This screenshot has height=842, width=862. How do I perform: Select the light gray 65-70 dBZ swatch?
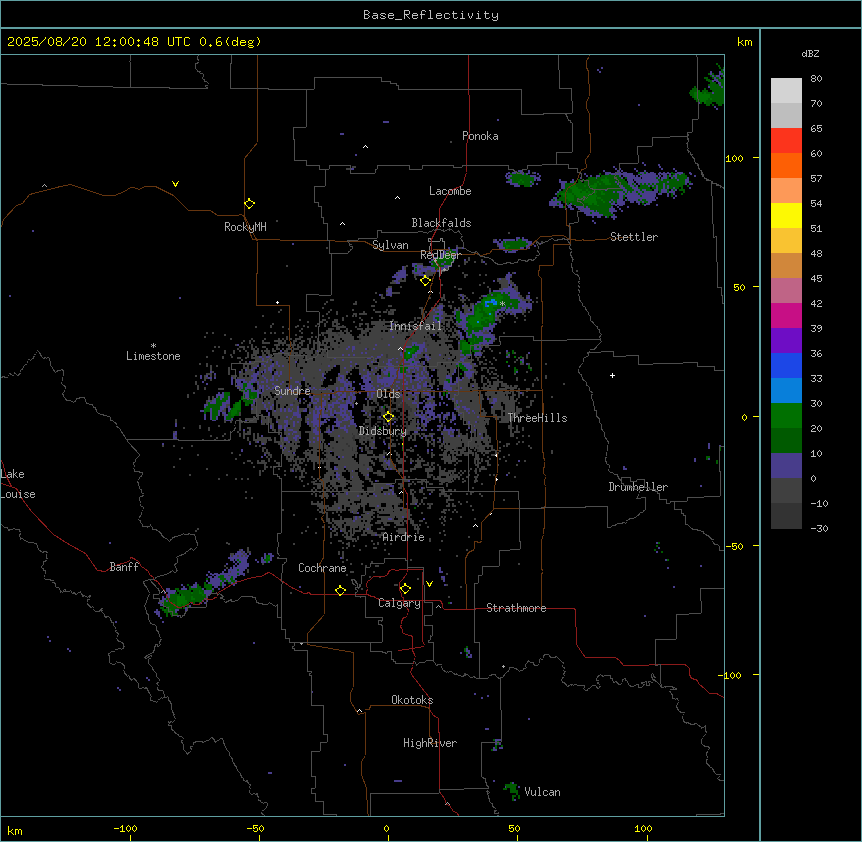point(786,115)
